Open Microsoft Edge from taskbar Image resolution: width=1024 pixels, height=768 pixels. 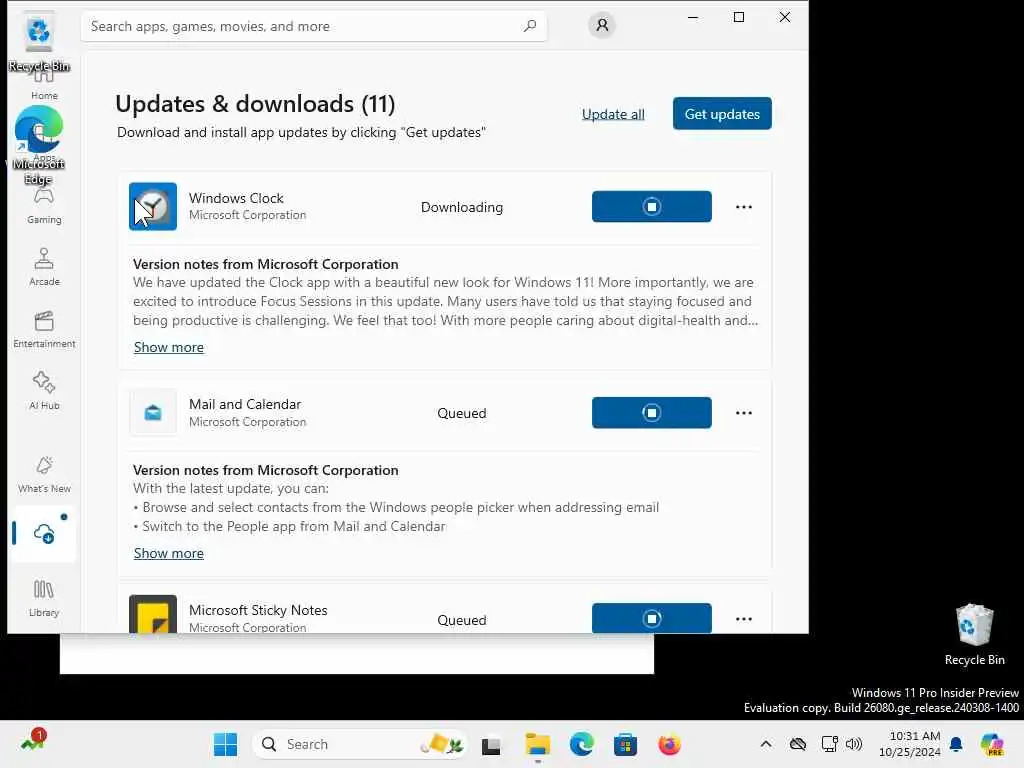(581, 744)
